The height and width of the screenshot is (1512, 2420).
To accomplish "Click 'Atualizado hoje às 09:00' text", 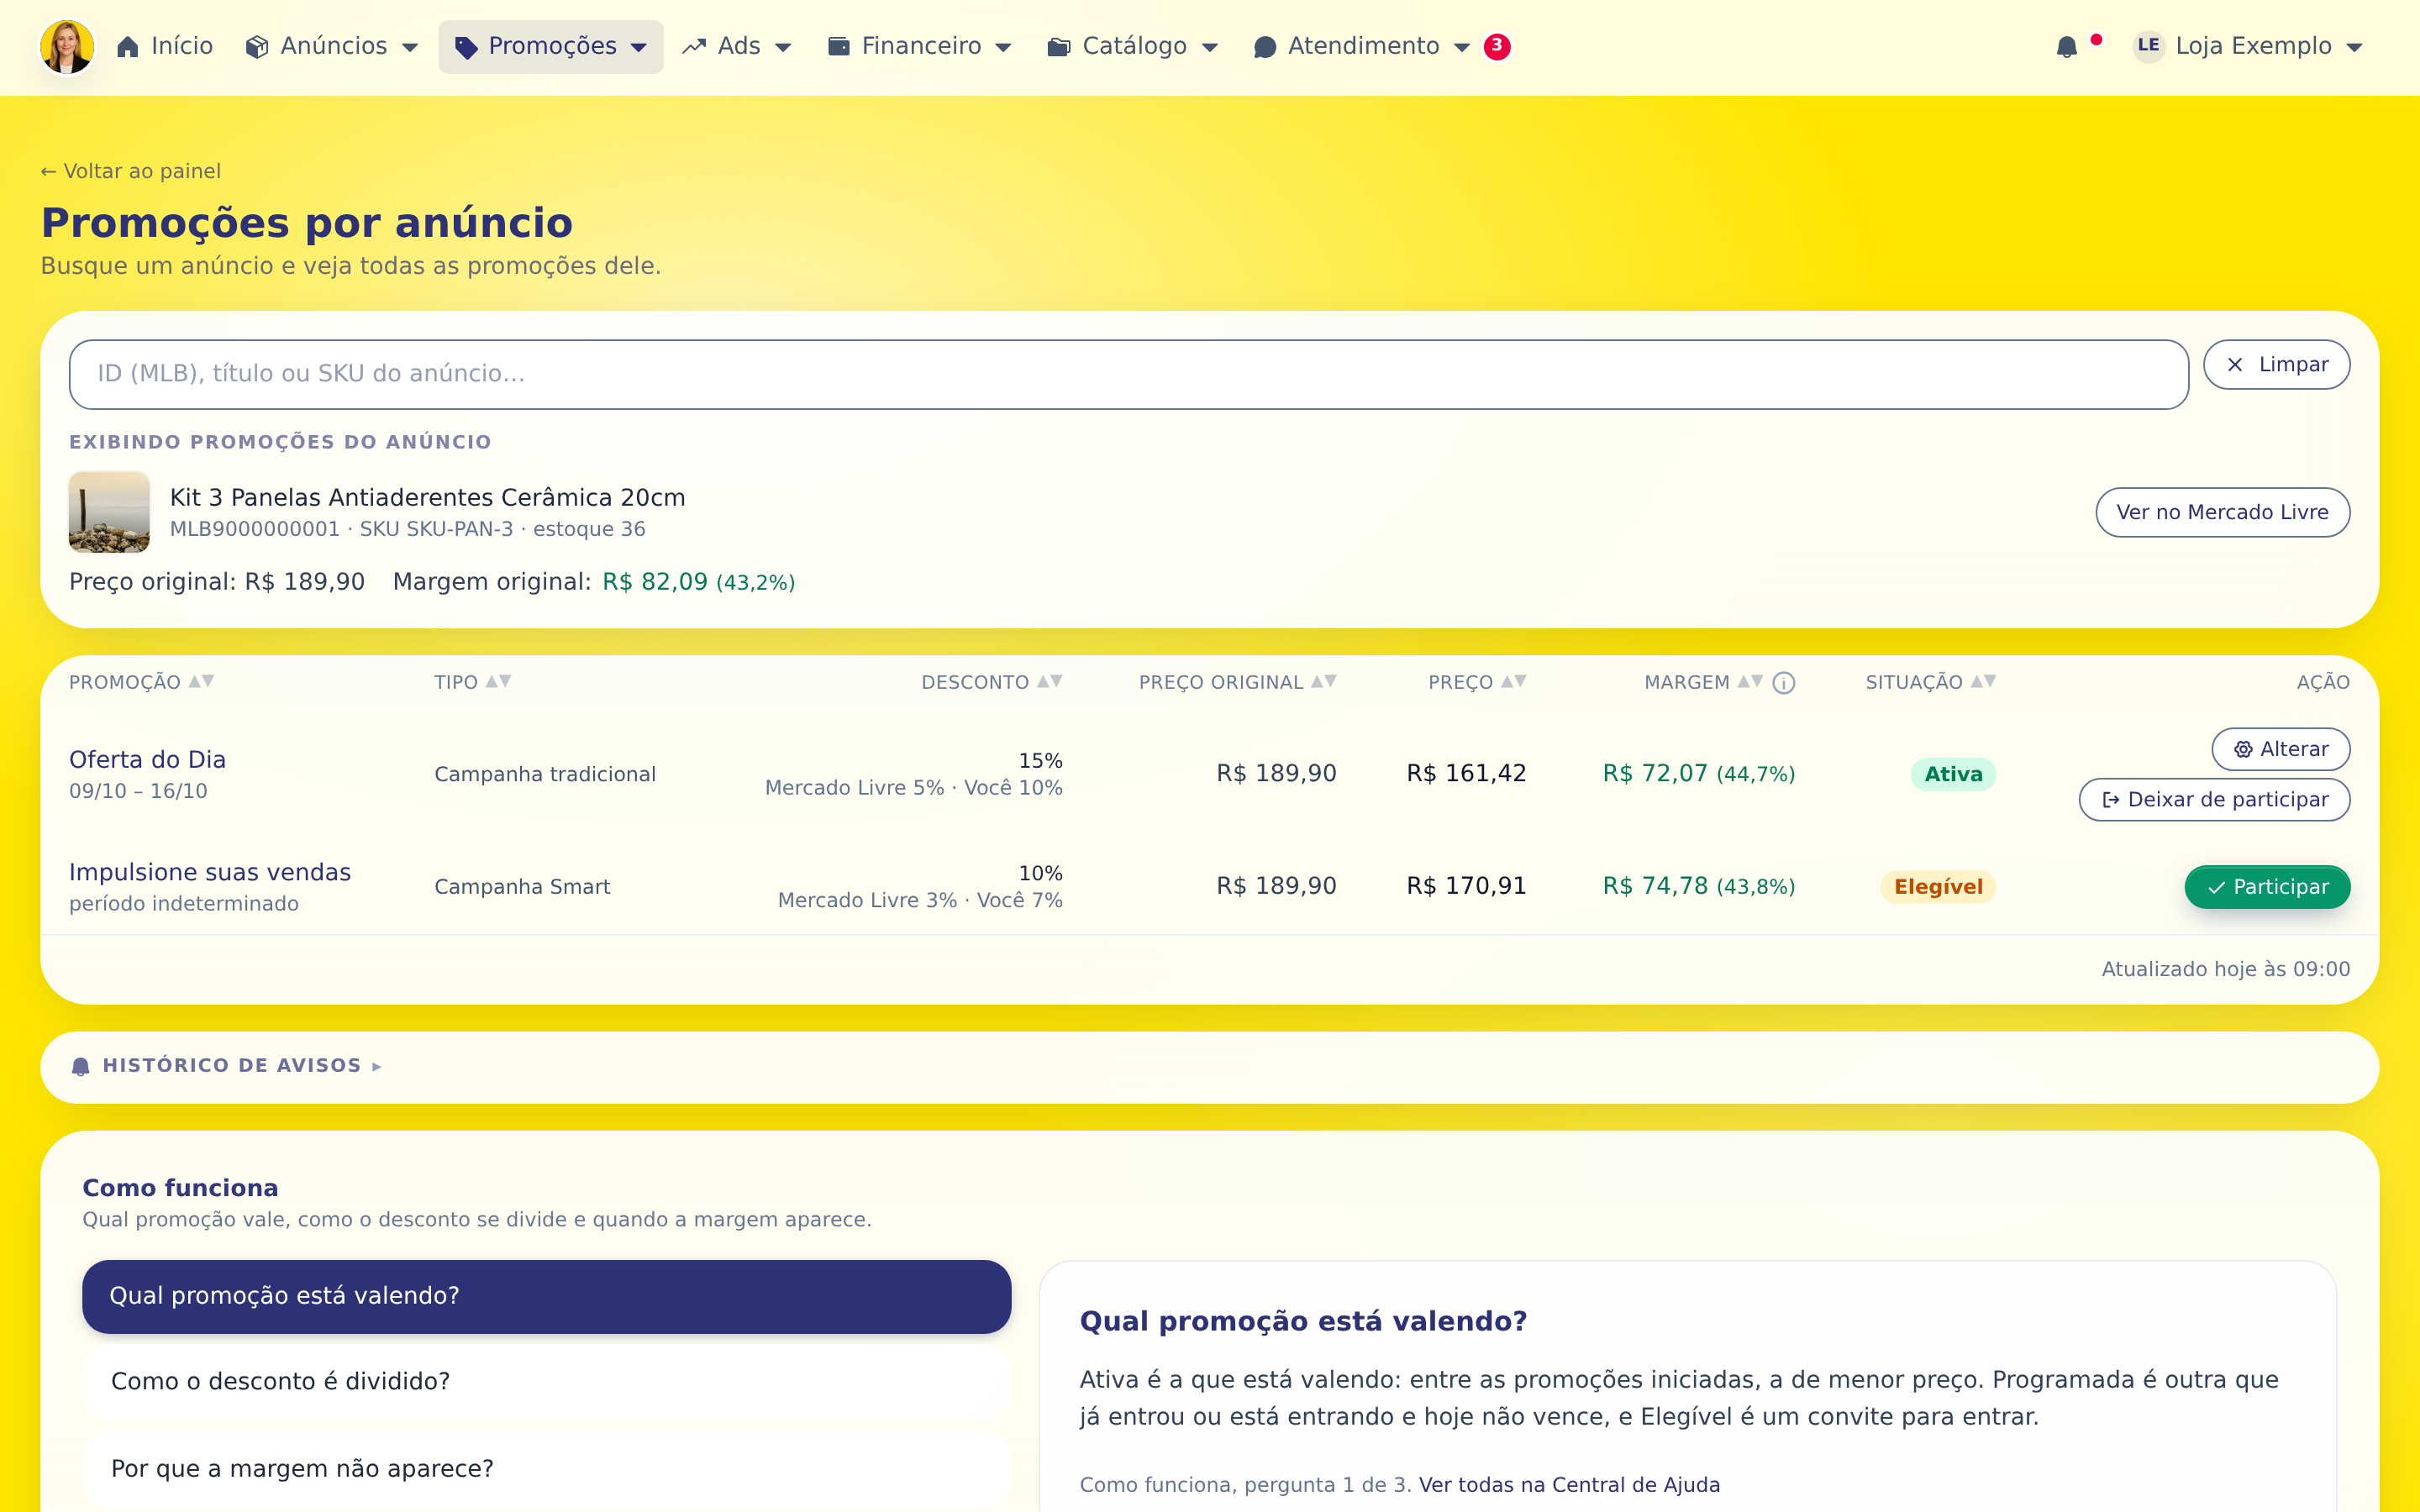I will pyautogui.click(x=2225, y=969).
